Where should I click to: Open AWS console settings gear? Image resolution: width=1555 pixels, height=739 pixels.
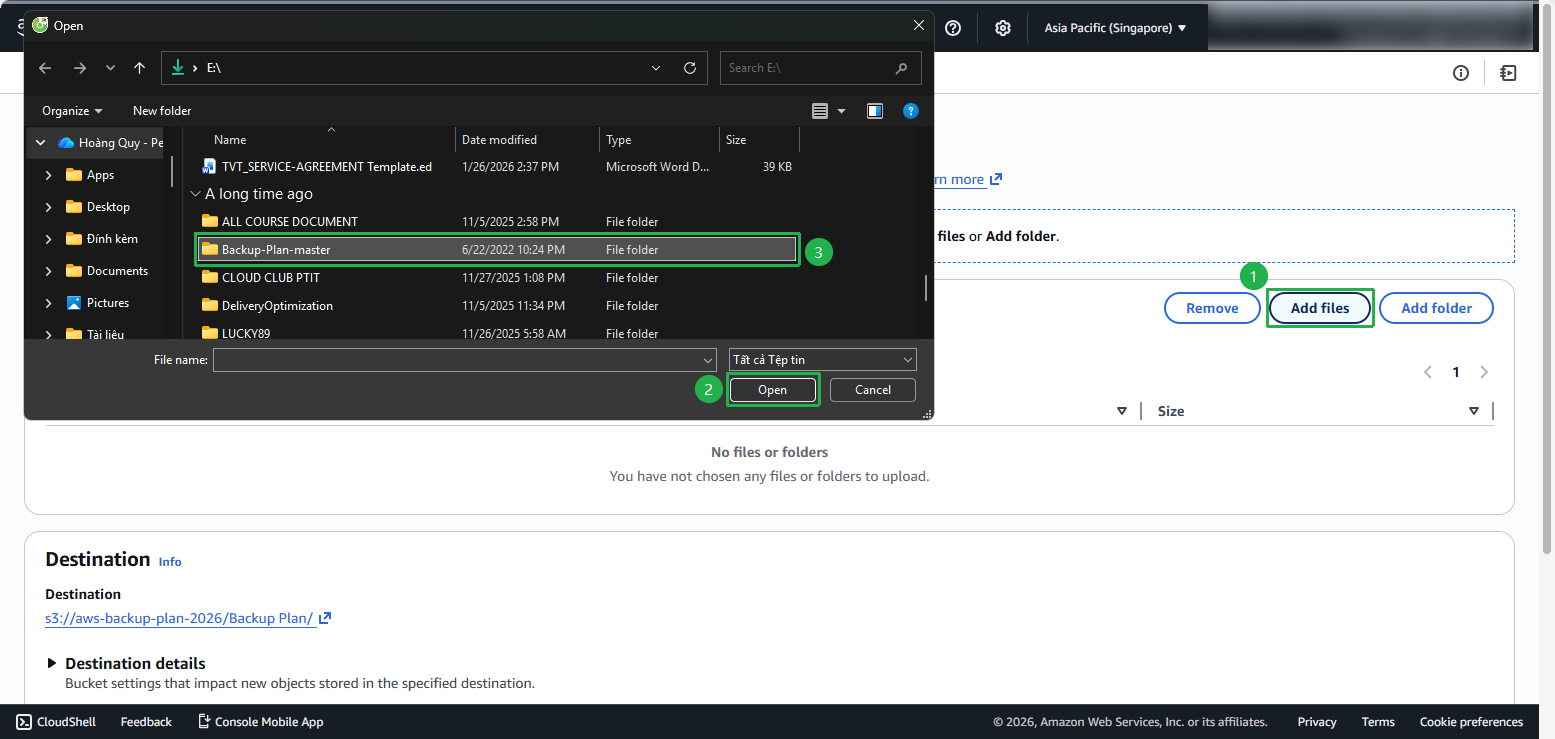coord(1003,28)
